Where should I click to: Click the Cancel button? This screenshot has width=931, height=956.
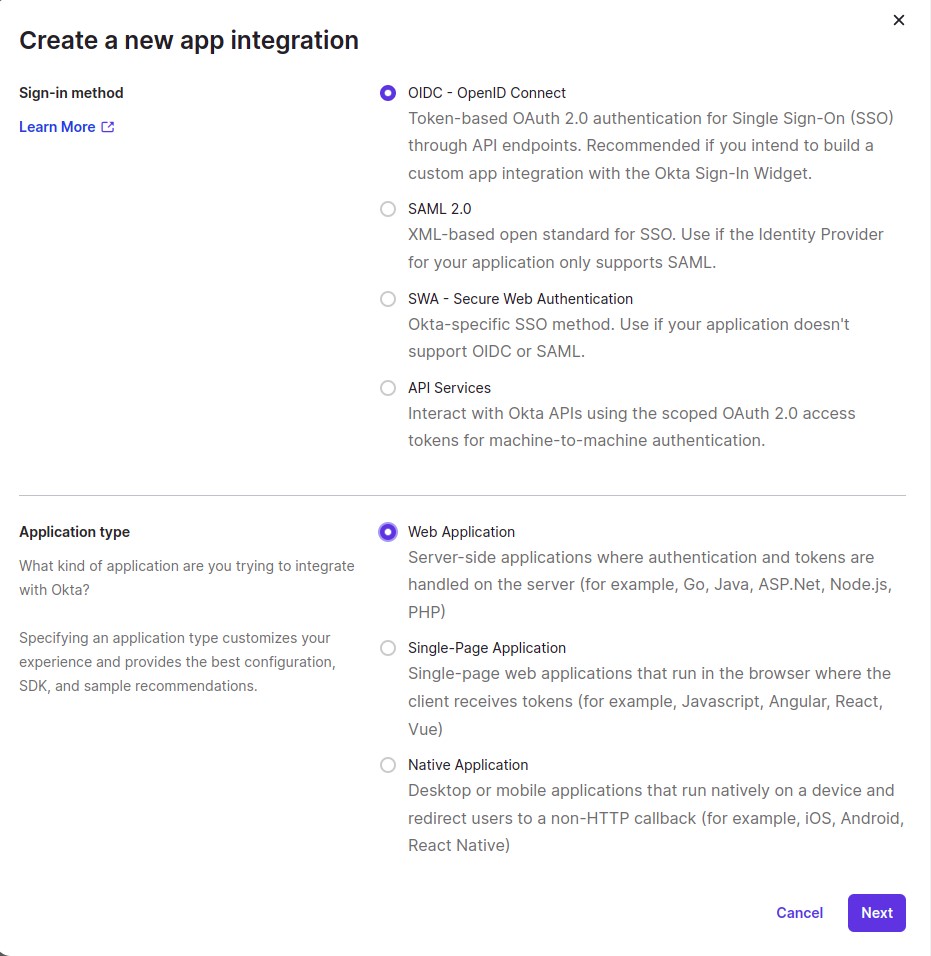click(799, 913)
